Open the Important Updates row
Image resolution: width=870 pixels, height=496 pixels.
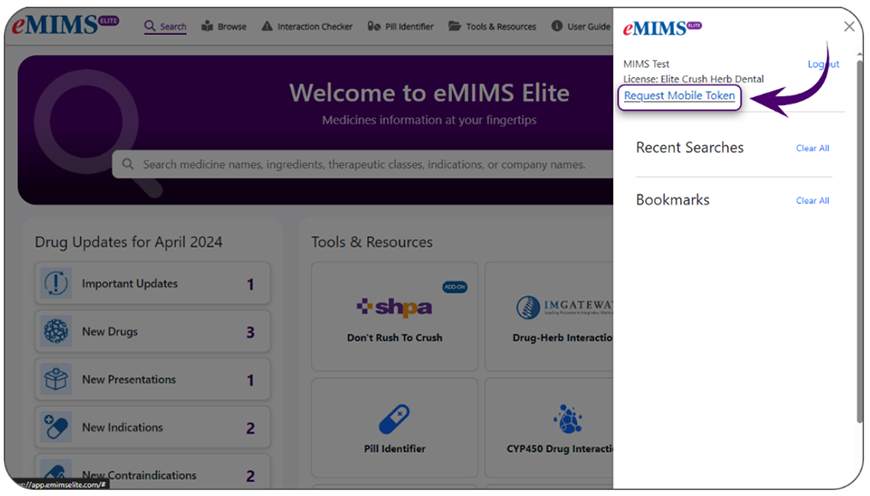pyautogui.click(x=153, y=284)
